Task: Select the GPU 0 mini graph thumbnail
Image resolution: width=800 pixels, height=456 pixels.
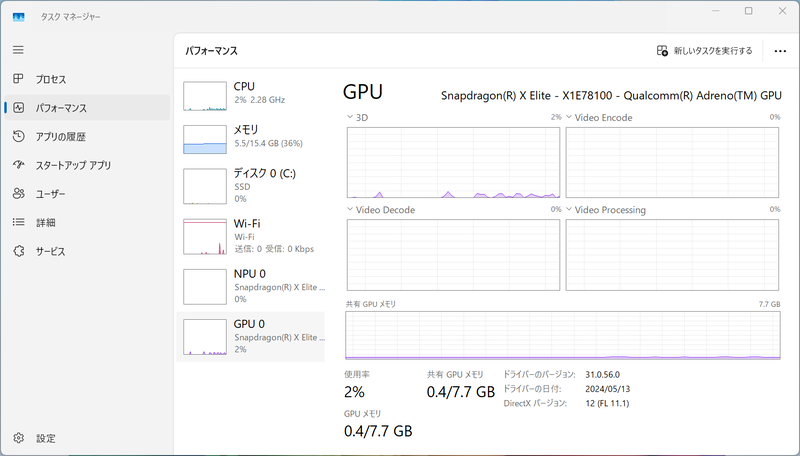Action: [x=205, y=337]
